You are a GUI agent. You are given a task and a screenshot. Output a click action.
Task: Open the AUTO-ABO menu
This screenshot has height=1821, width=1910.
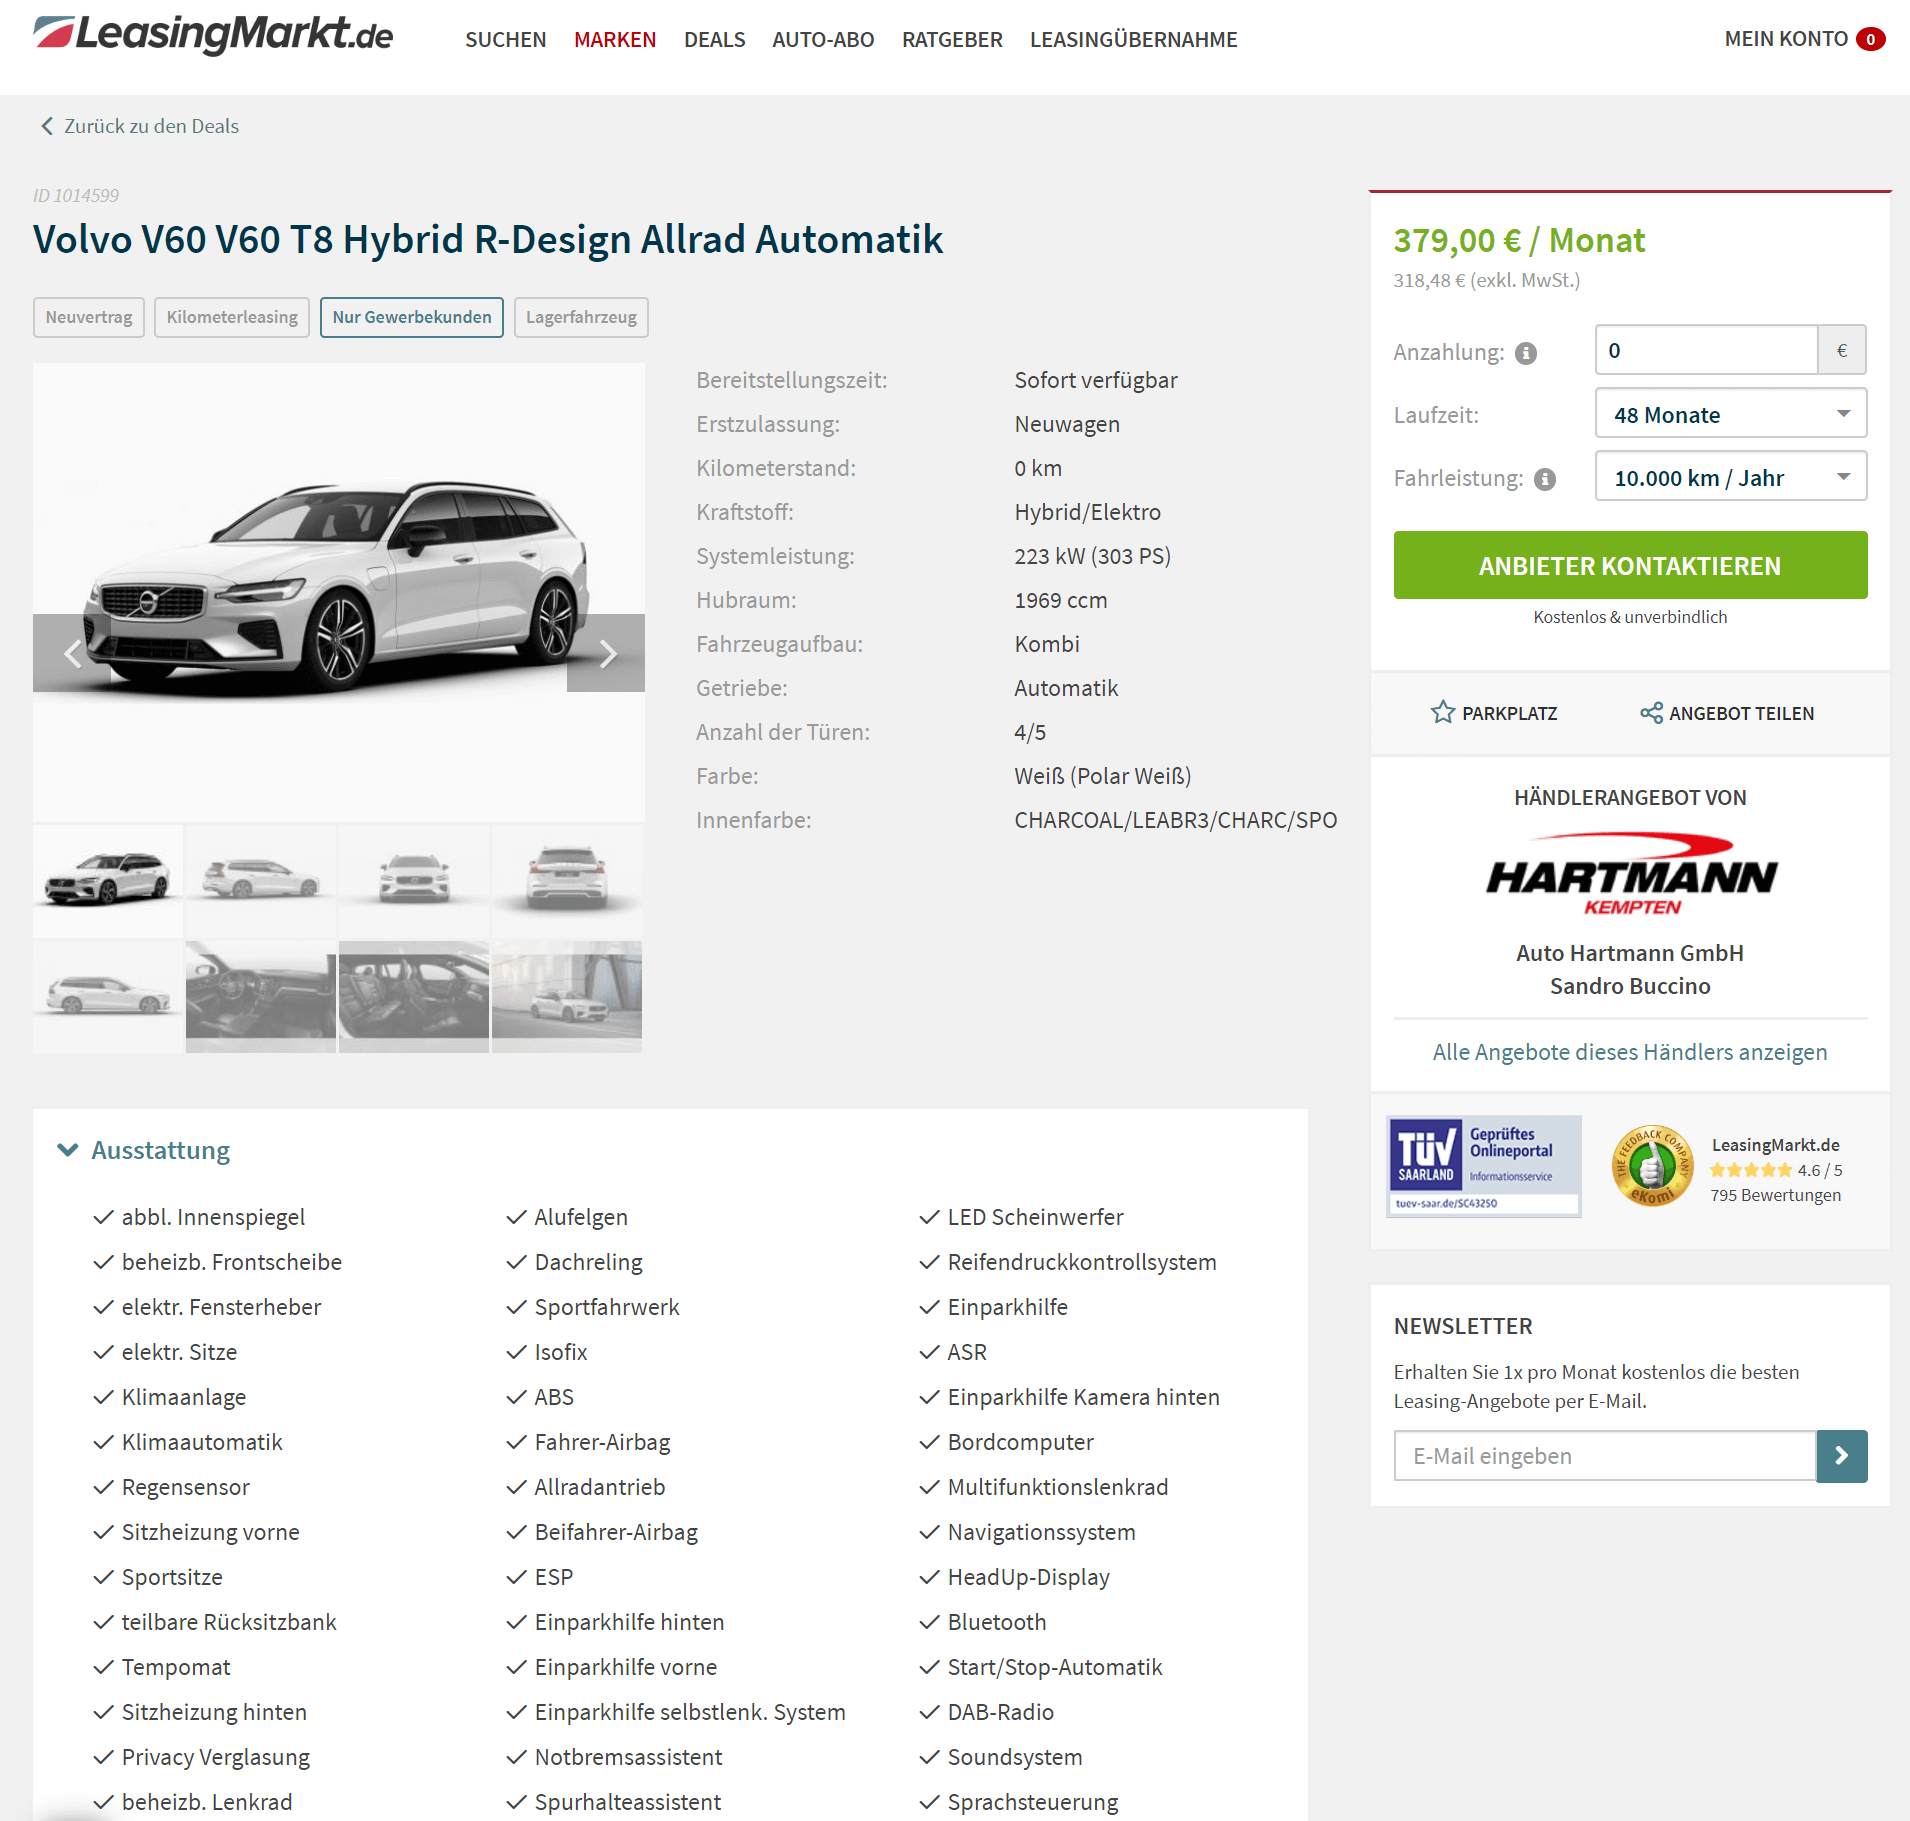click(823, 39)
